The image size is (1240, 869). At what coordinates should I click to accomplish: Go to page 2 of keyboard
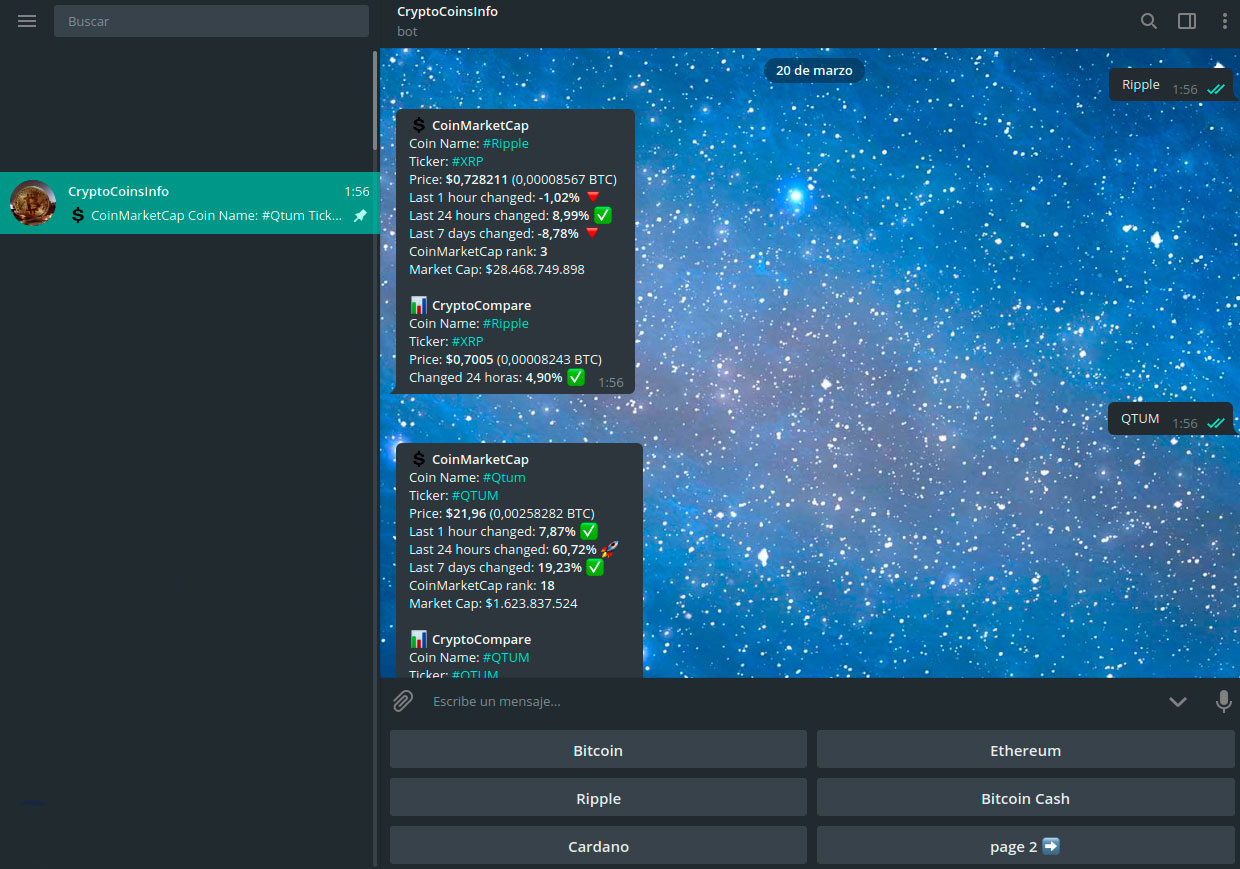tap(1025, 846)
